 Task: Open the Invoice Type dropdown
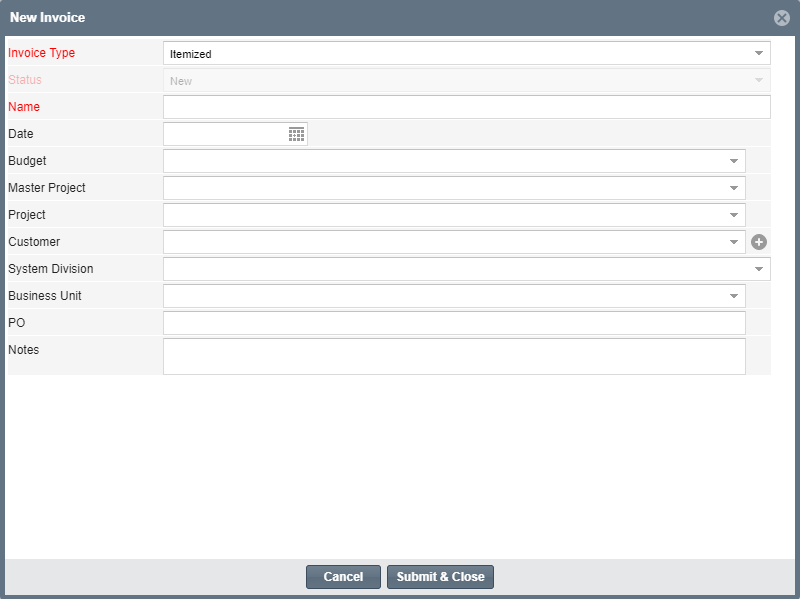click(x=759, y=52)
